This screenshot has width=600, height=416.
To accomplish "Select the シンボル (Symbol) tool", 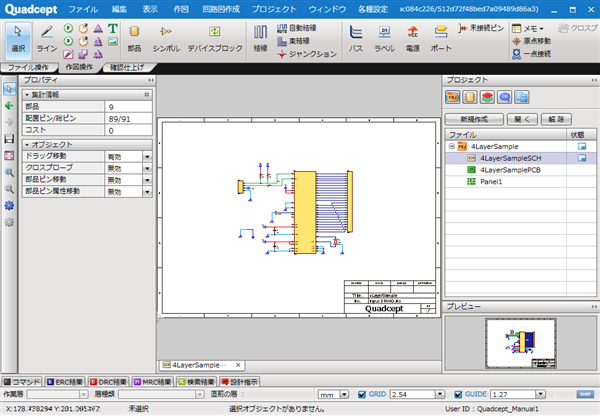I will point(166,39).
